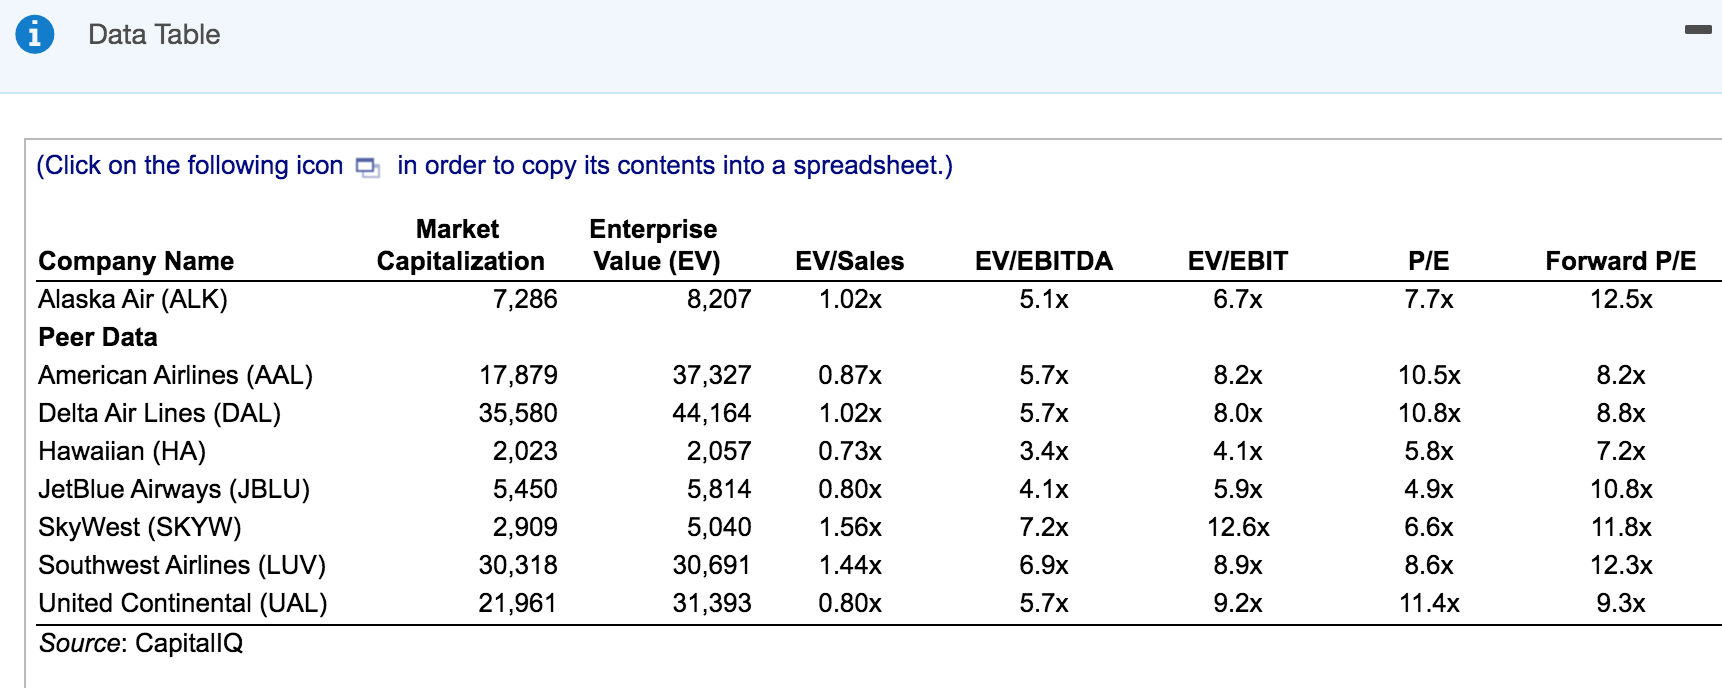Screen dimensions: 1722x688
Task: Click Alaska Air market cap 7,286
Action: [525, 299]
